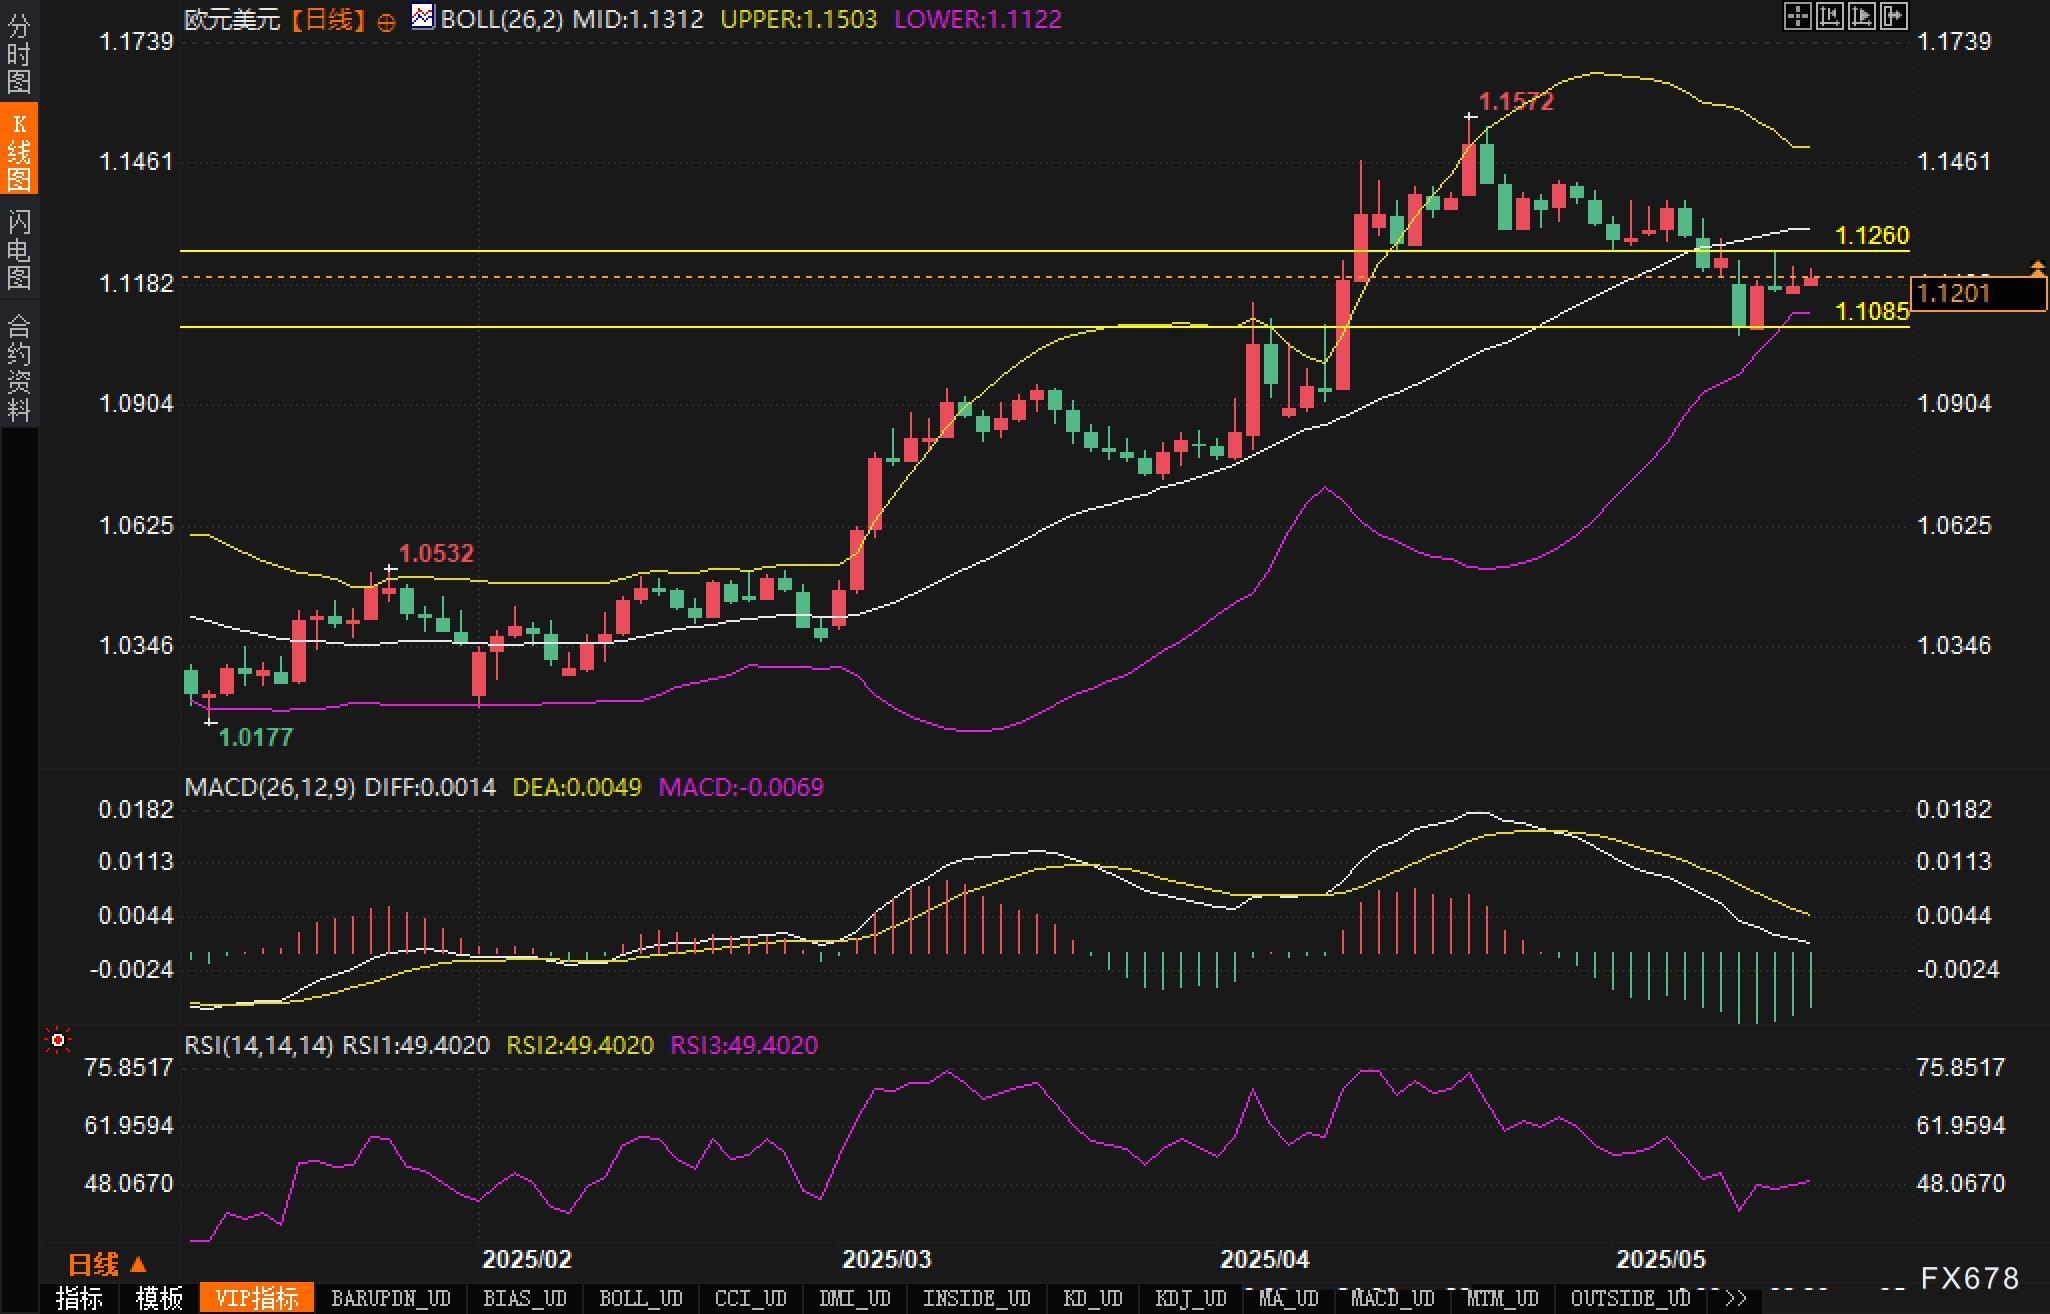Switch to 分时图 view in sidebar
Screen dimensions: 2050x1314
tap(19, 54)
